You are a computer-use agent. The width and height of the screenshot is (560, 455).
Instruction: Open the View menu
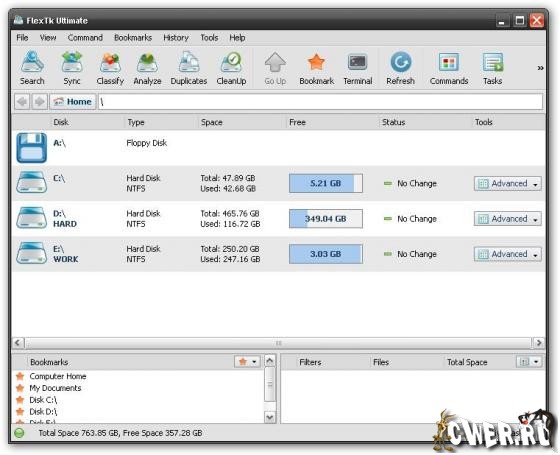pos(48,38)
